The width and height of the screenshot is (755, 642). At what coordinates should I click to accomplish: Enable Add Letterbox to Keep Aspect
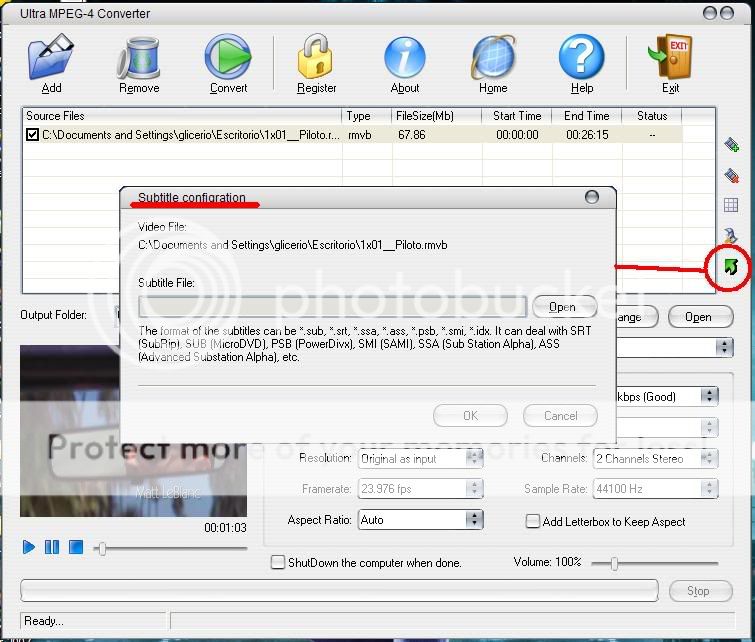[534, 521]
